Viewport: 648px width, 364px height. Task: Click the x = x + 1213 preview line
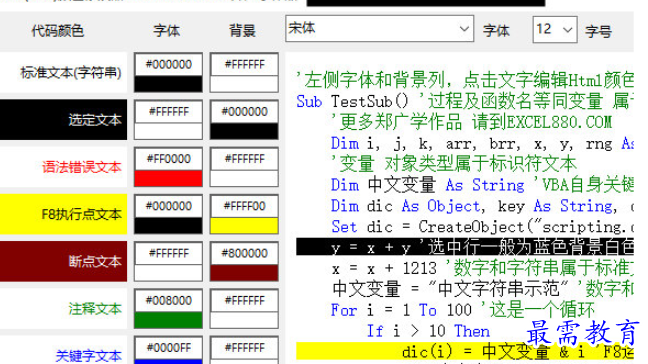pyautogui.click(x=482, y=269)
